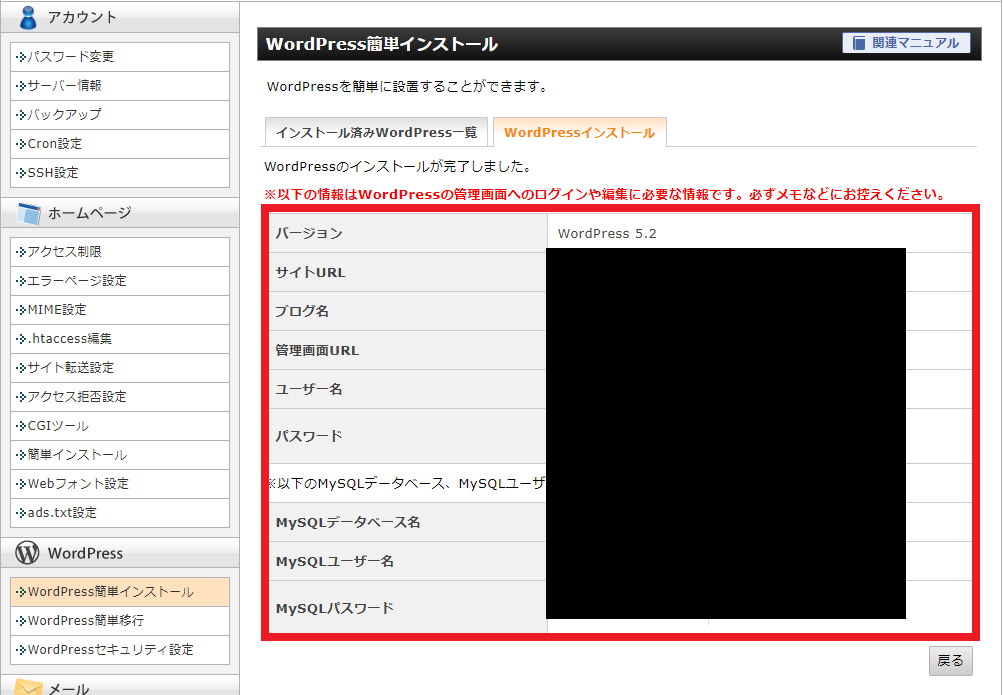Select the WordPressインストール tab

click(579, 132)
